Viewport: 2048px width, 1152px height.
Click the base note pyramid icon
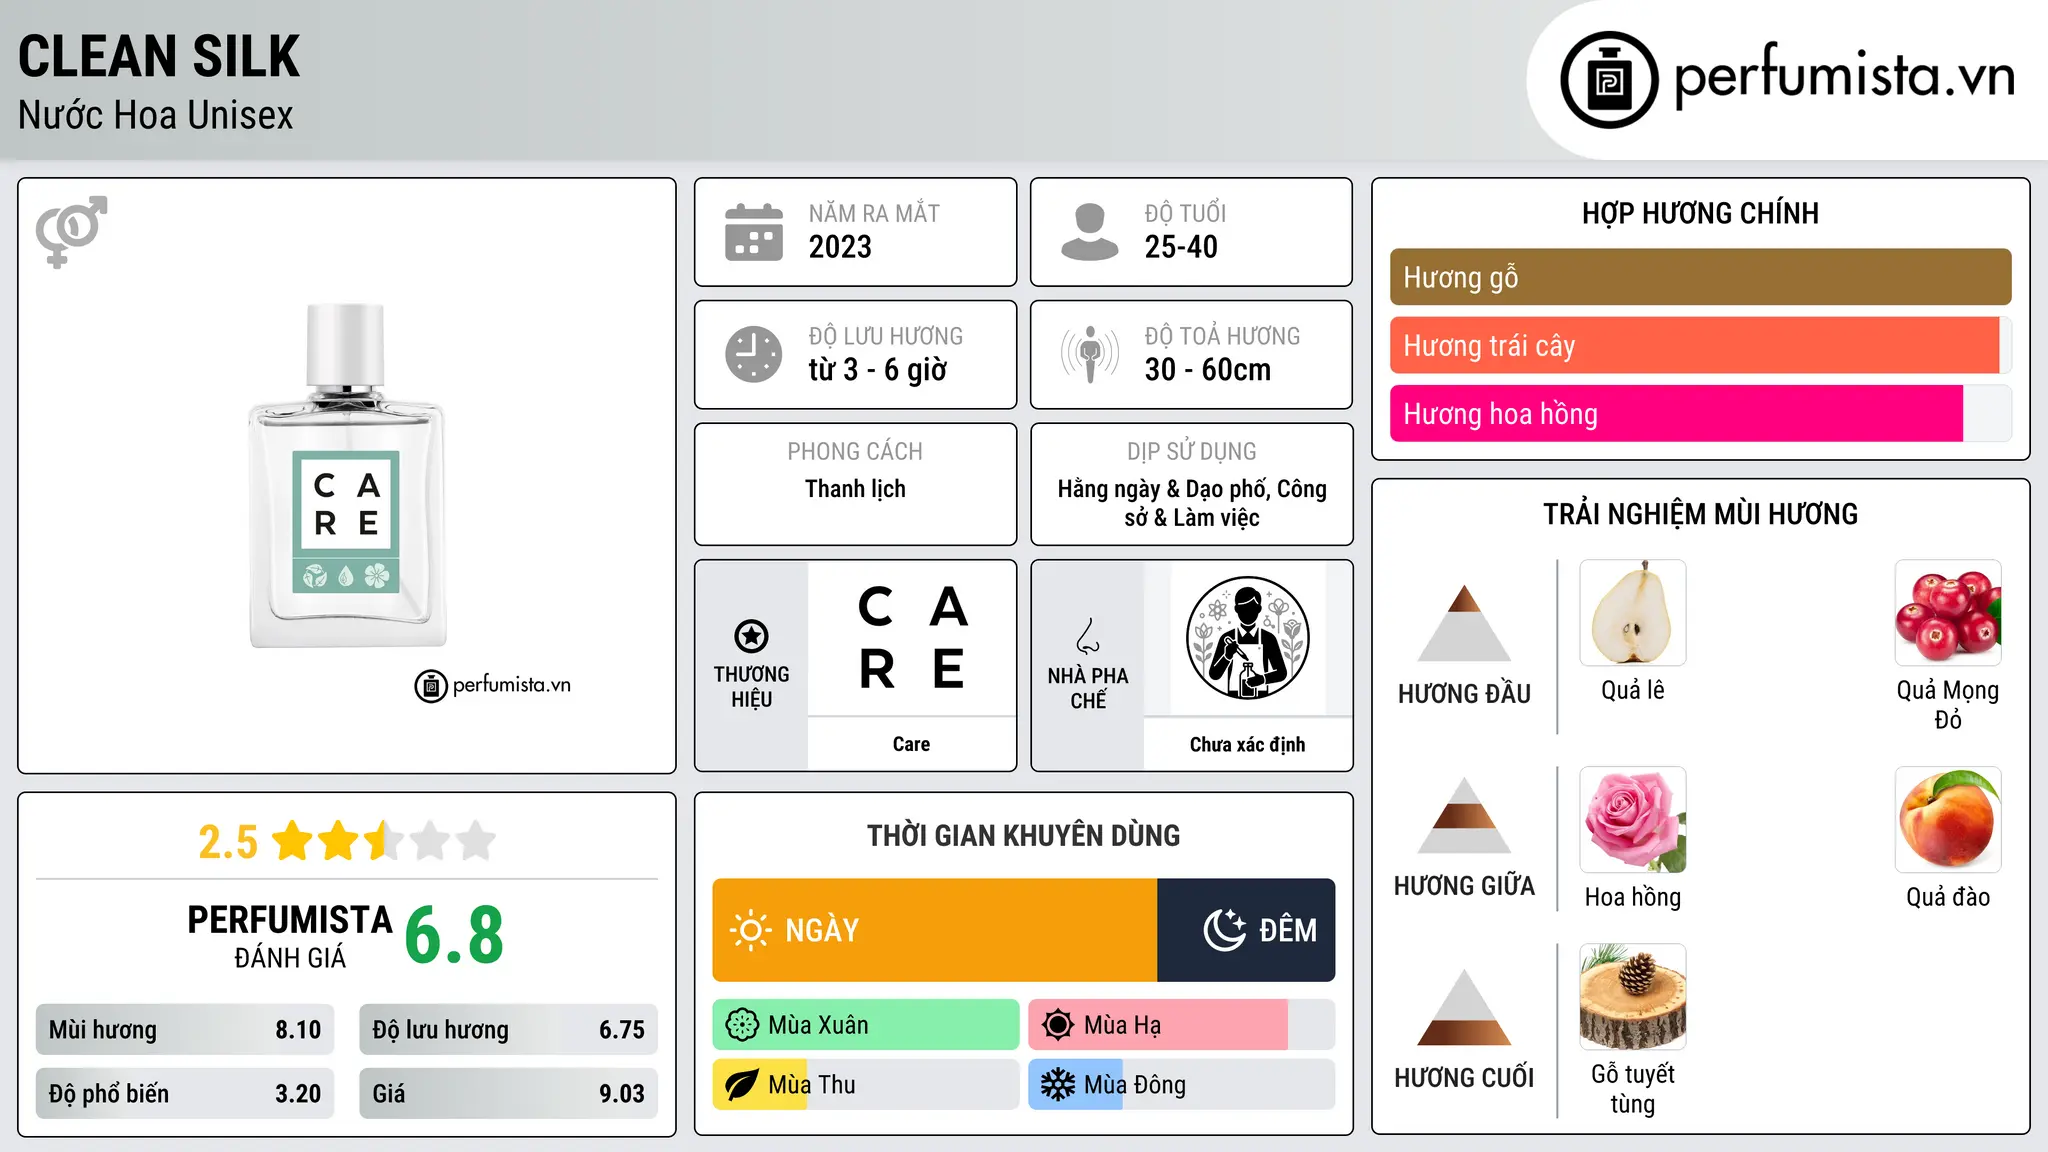tap(1464, 1007)
